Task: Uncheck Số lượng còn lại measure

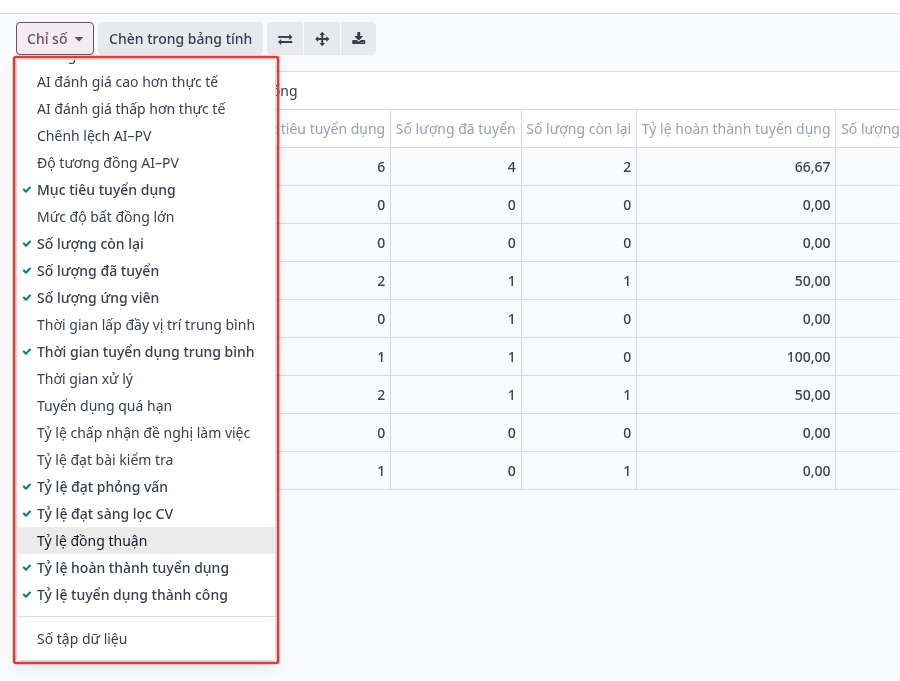Action: coord(146,244)
